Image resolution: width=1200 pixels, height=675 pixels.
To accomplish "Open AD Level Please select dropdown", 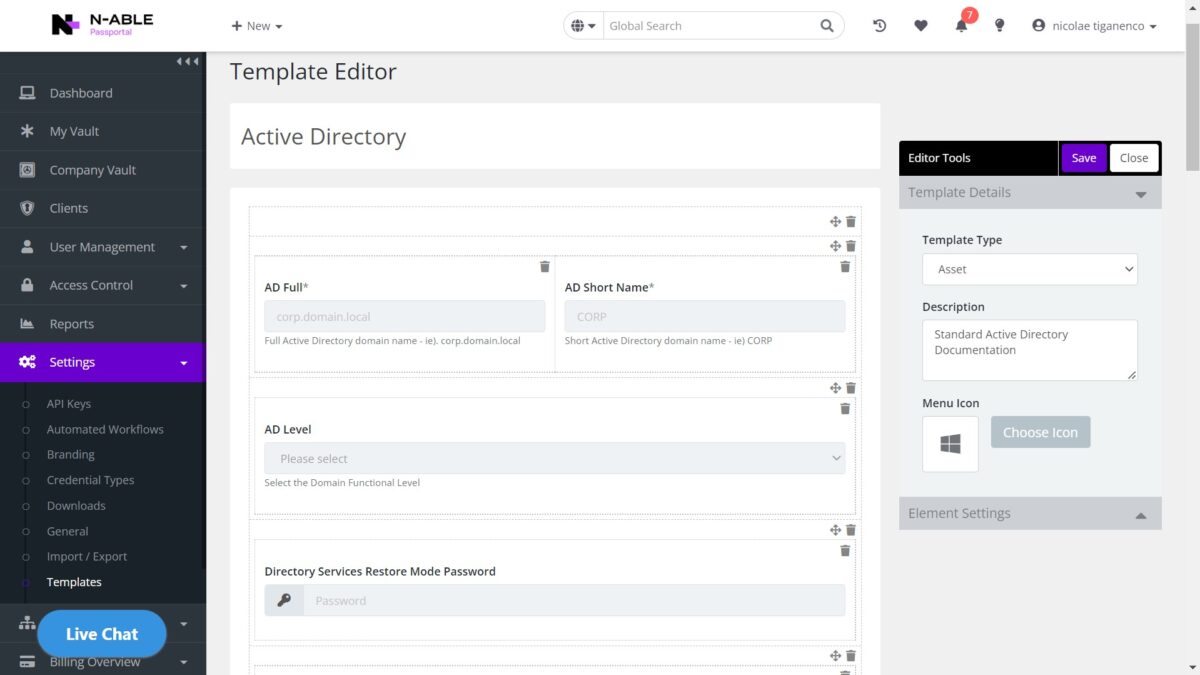I will pyautogui.click(x=555, y=458).
